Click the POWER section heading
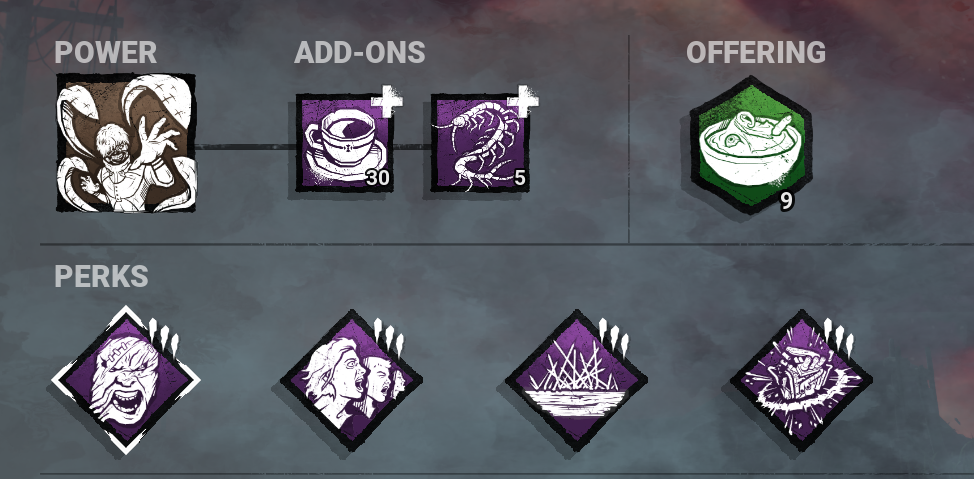 tap(106, 53)
